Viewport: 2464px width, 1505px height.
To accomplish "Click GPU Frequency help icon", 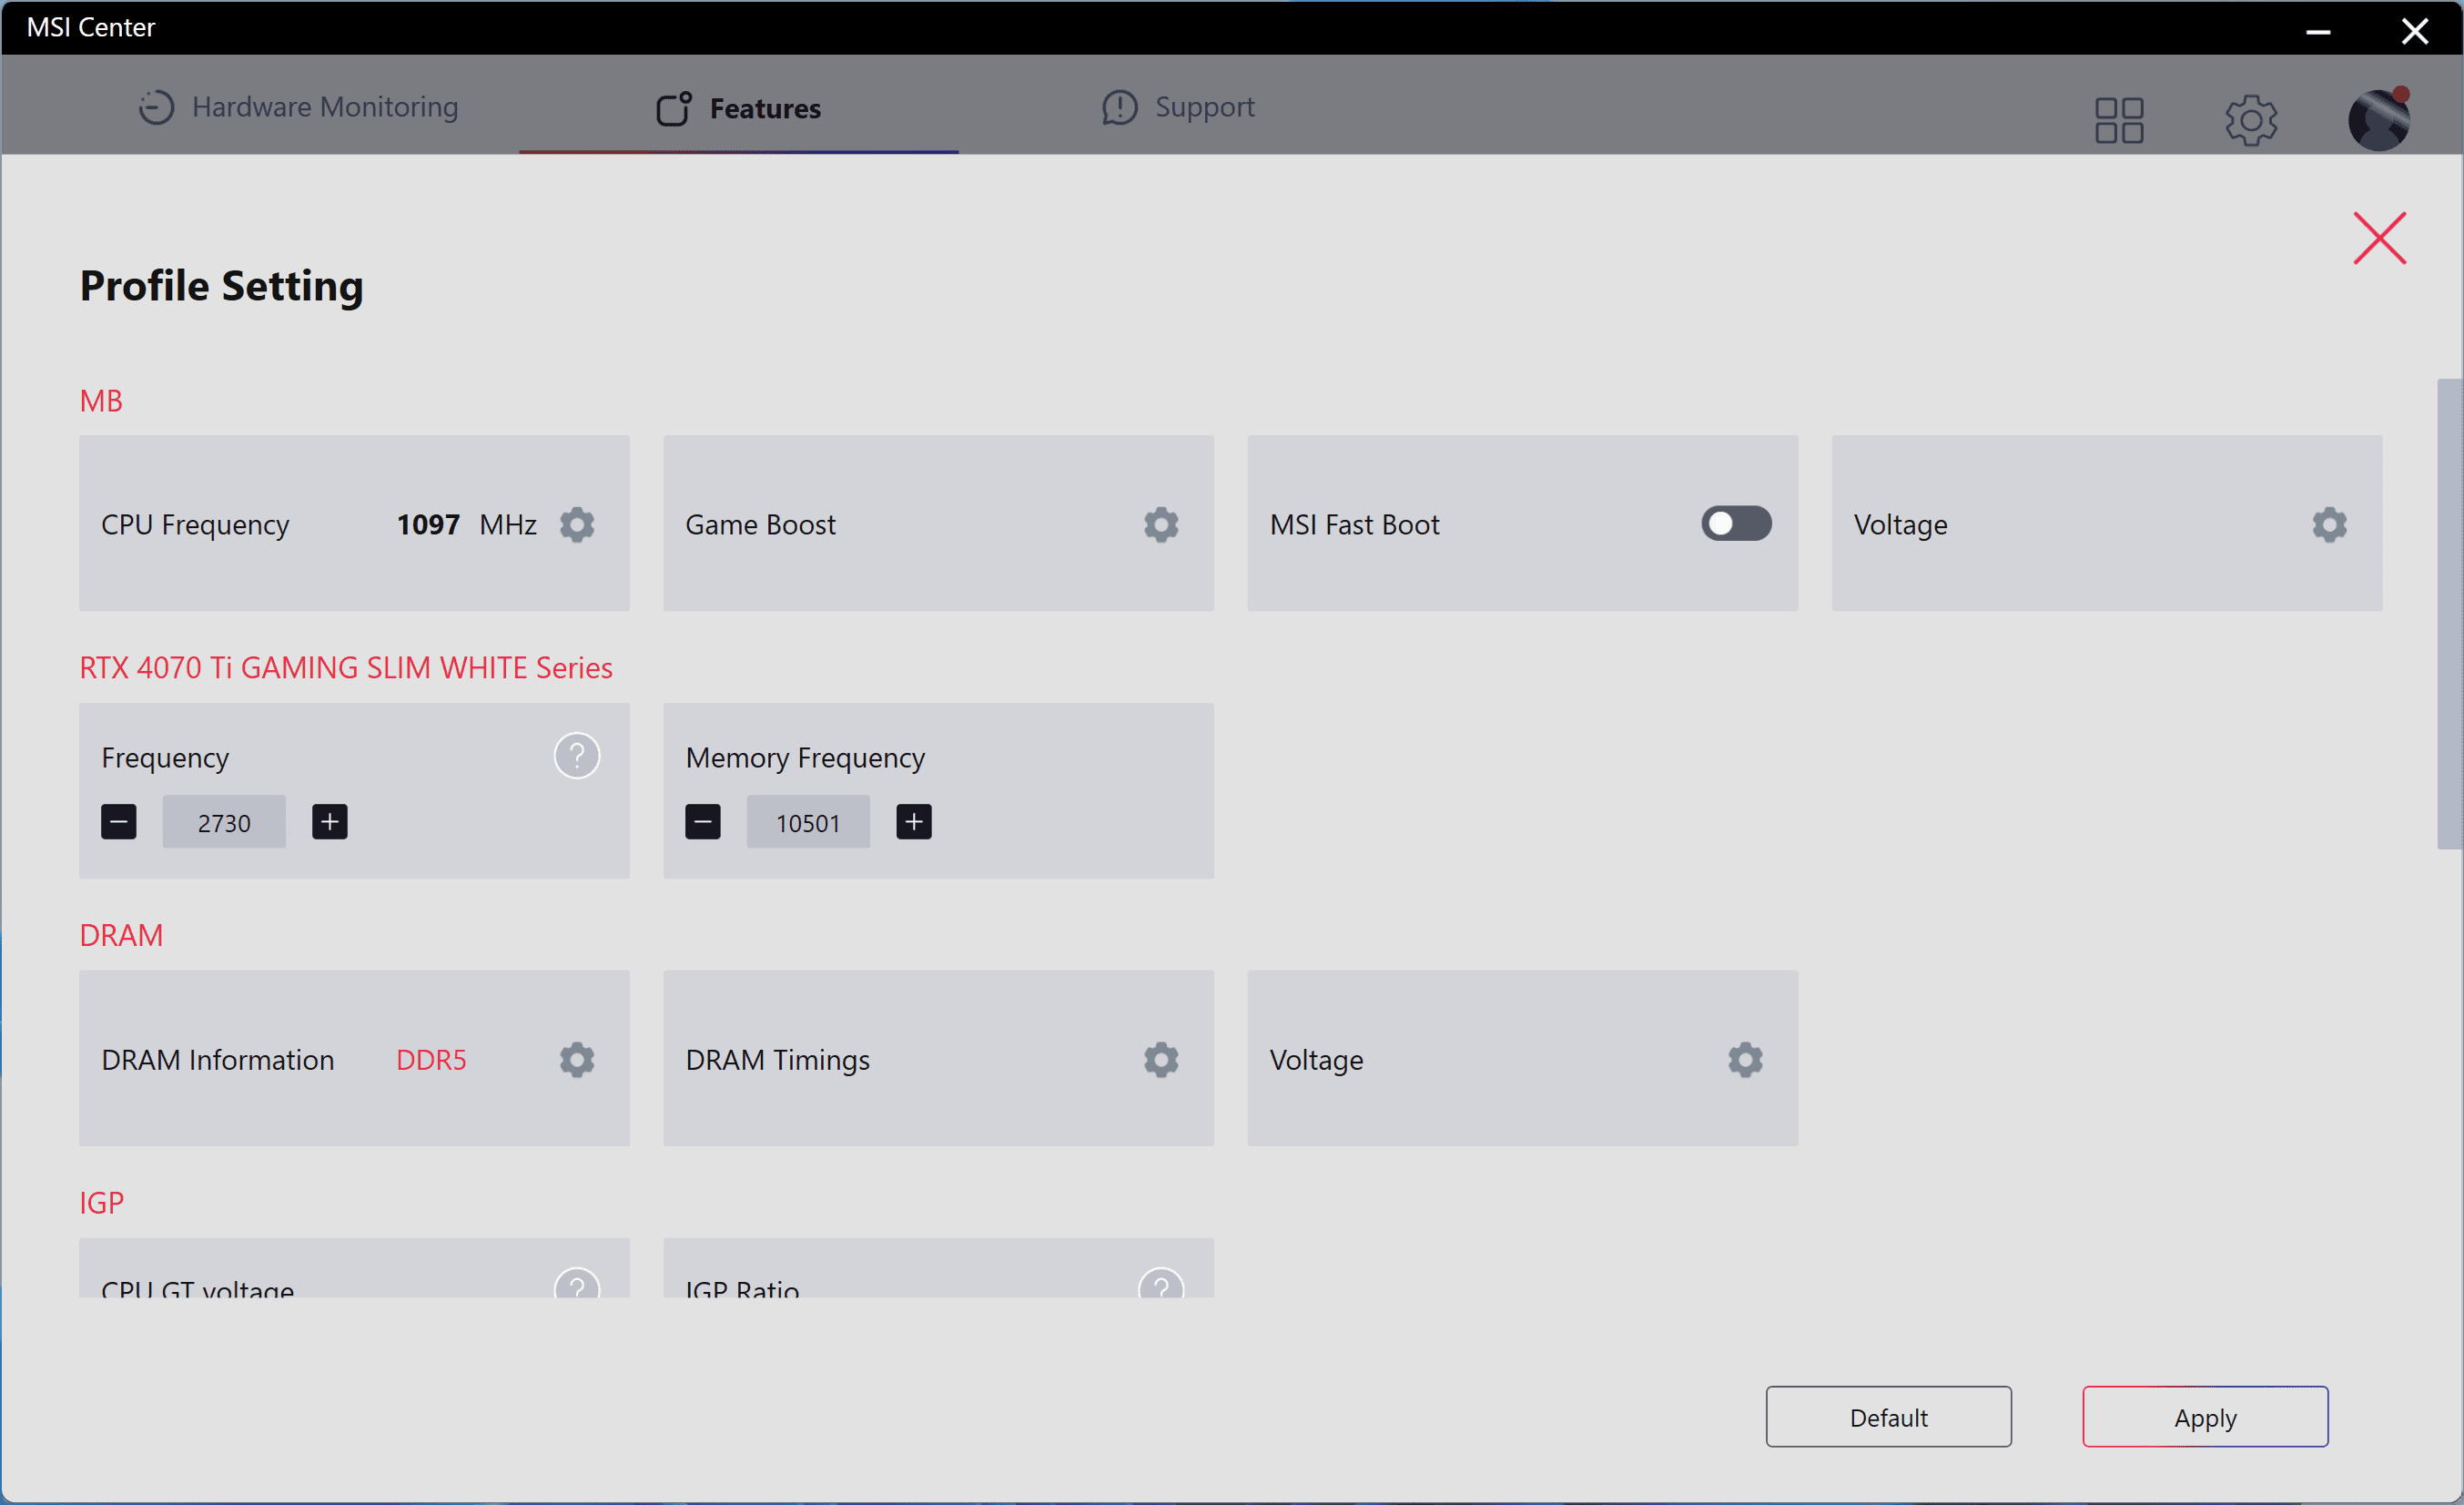I will (577, 757).
